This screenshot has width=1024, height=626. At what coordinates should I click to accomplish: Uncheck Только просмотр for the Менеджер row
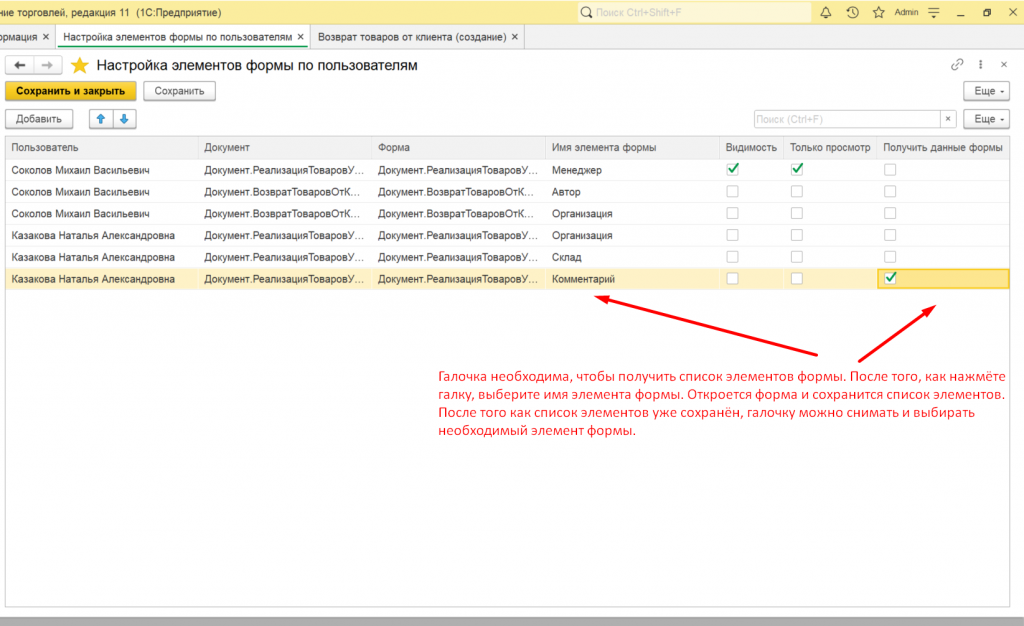(797, 170)
